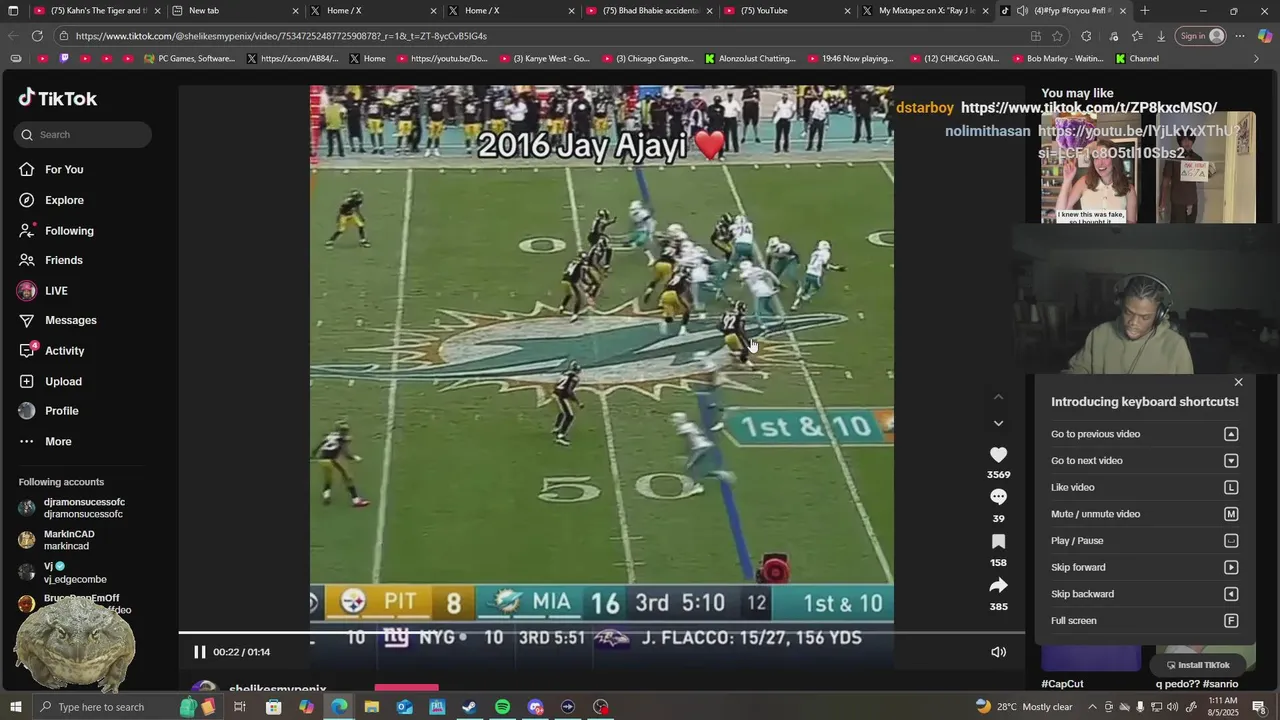
Task: Expand the bookmarks bar overflow chevron
Action: pos(1256,59)
